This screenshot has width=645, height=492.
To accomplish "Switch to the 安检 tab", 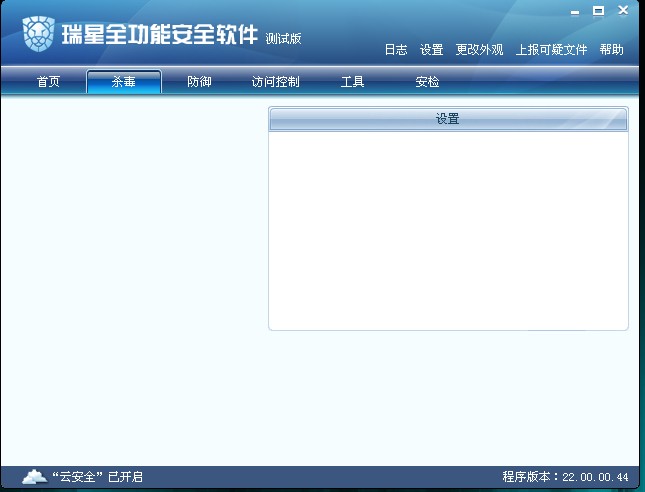I will [427, 81].
